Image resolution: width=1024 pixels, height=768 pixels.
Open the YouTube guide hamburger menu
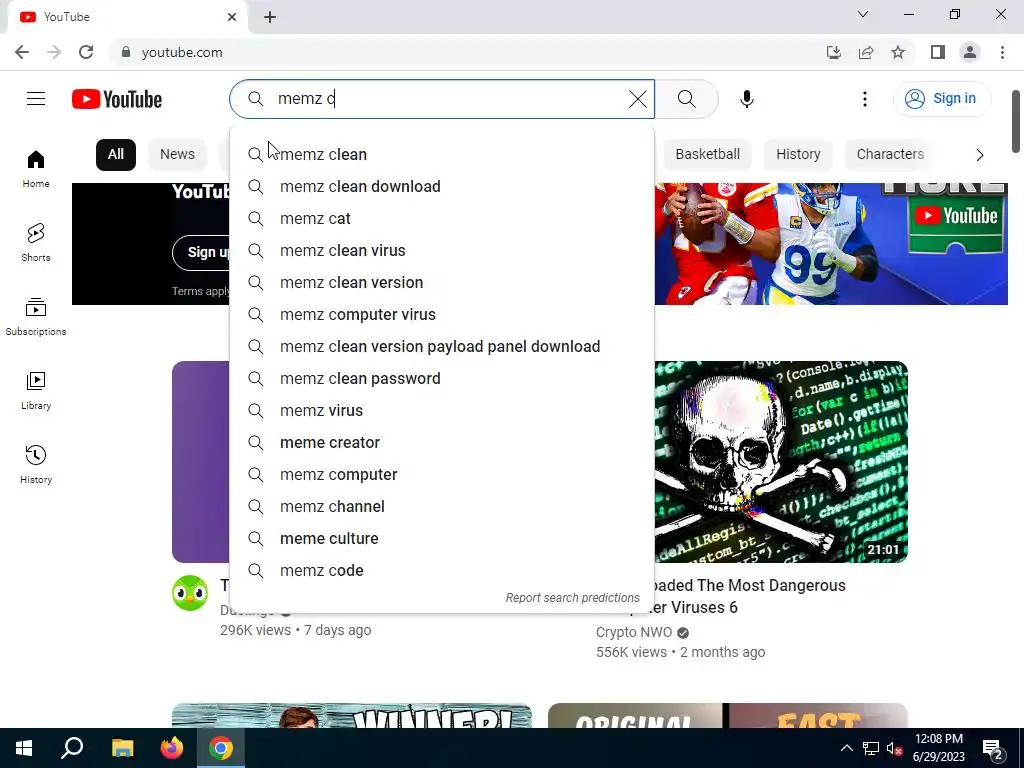(36, 99)
